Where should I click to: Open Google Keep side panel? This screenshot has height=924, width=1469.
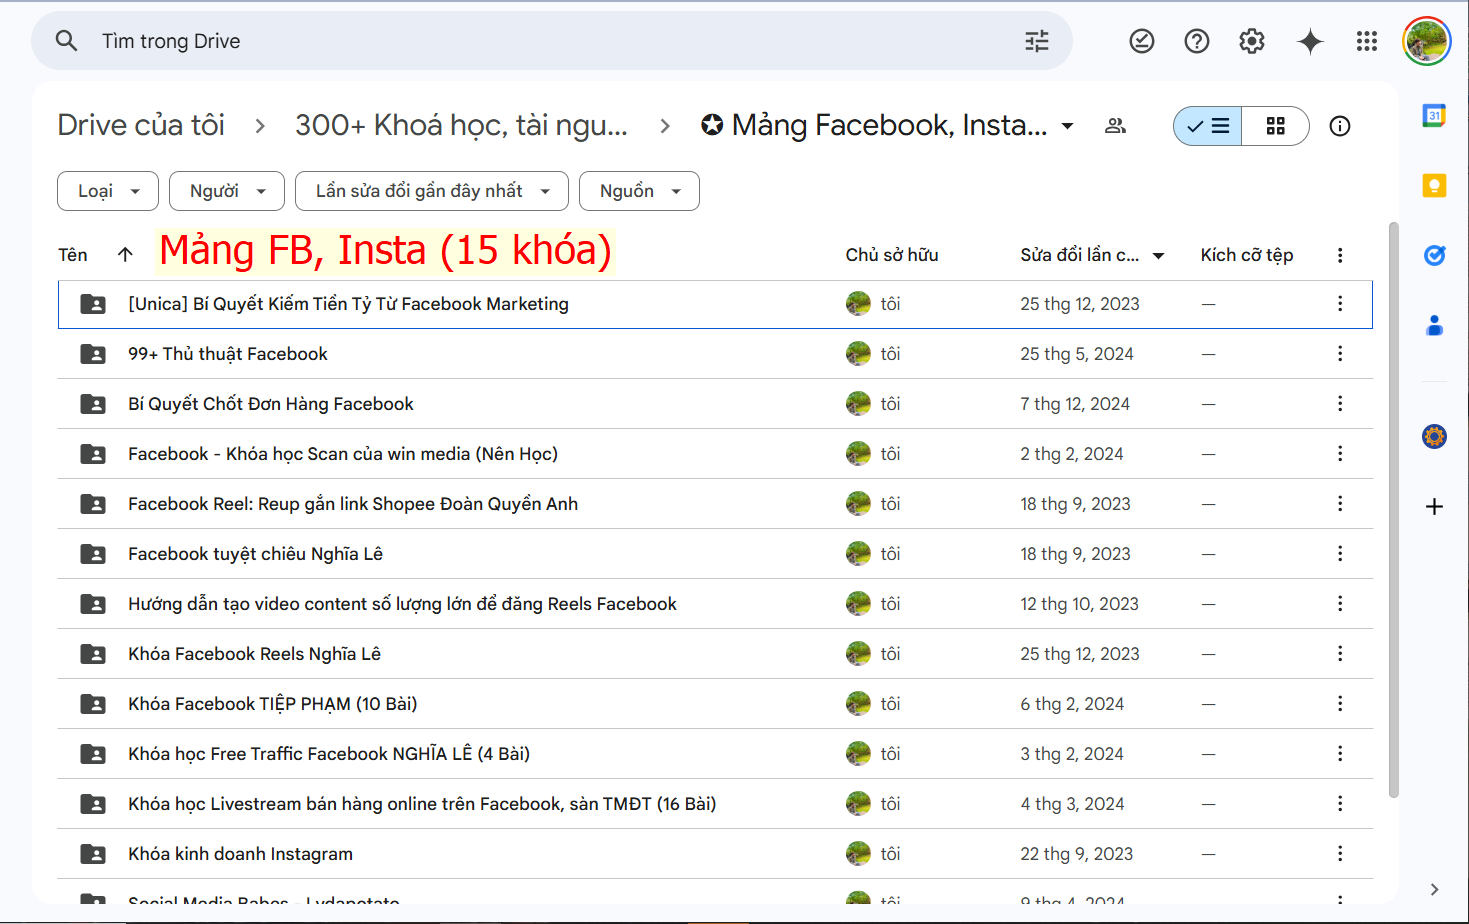pos(1434,185)
